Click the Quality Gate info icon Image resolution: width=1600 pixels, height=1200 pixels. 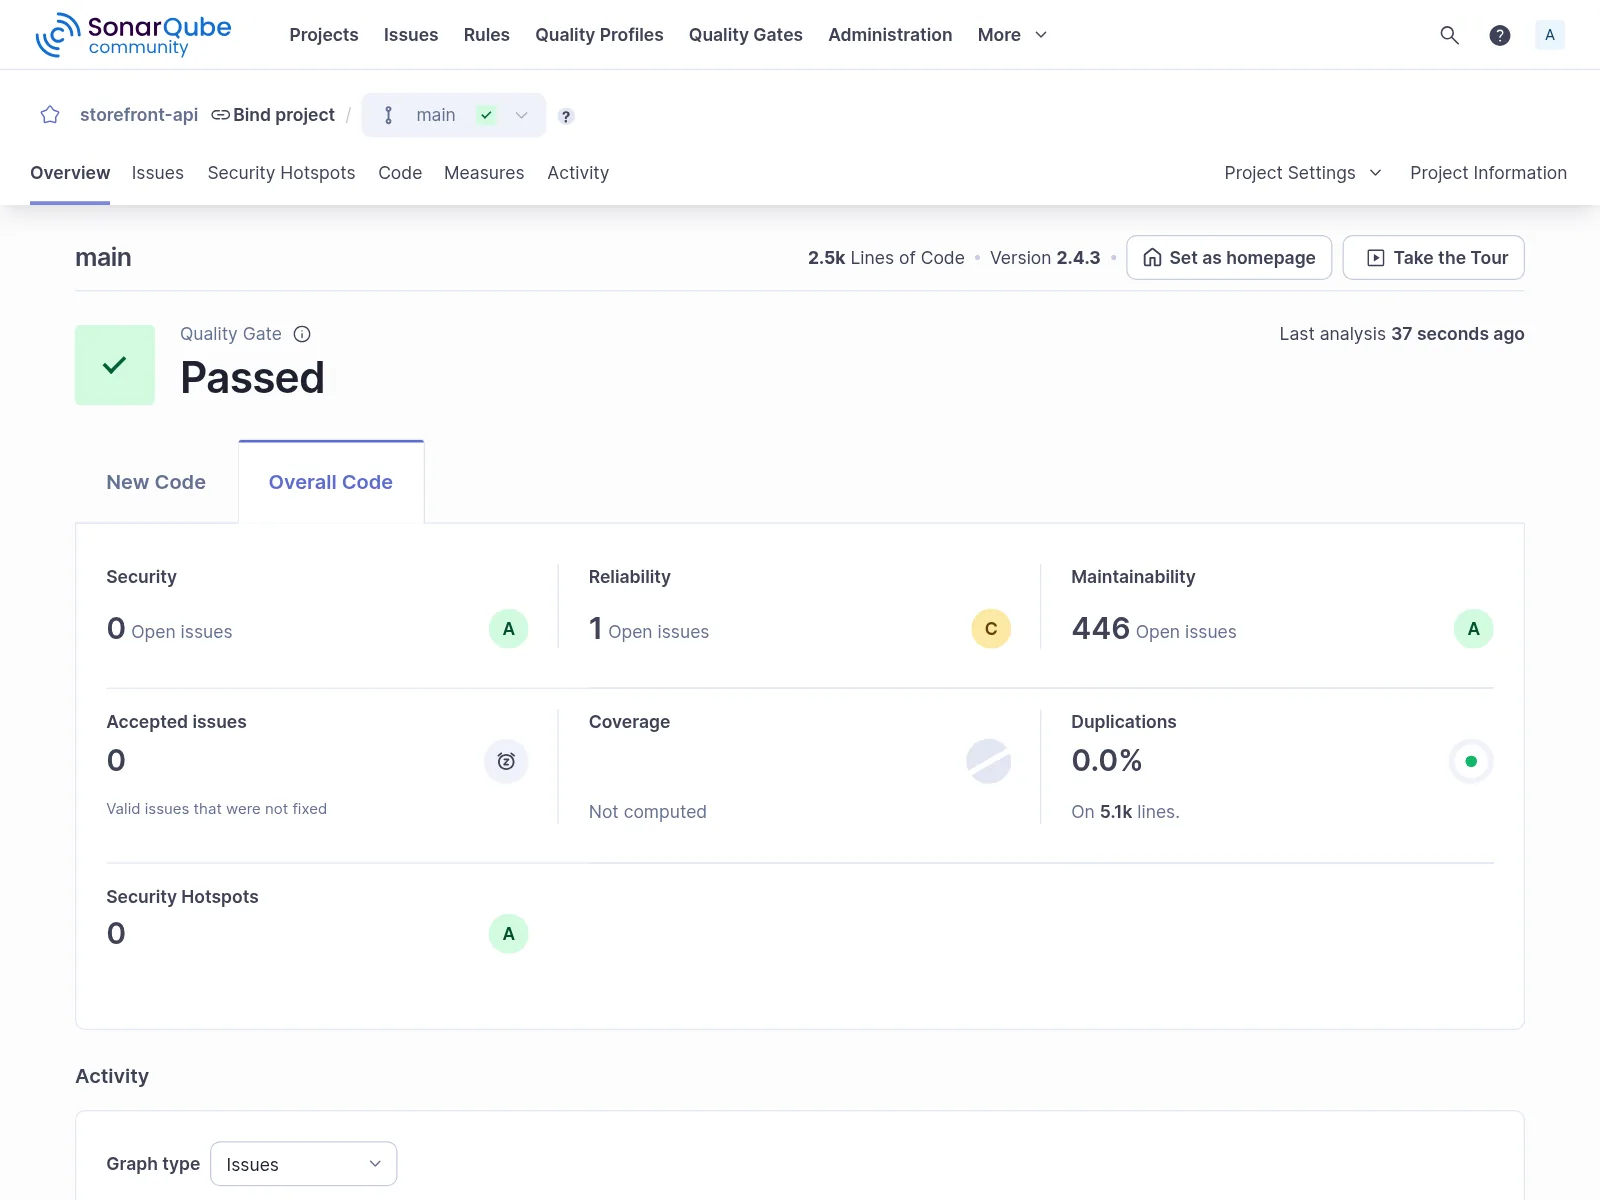(302, 334)
